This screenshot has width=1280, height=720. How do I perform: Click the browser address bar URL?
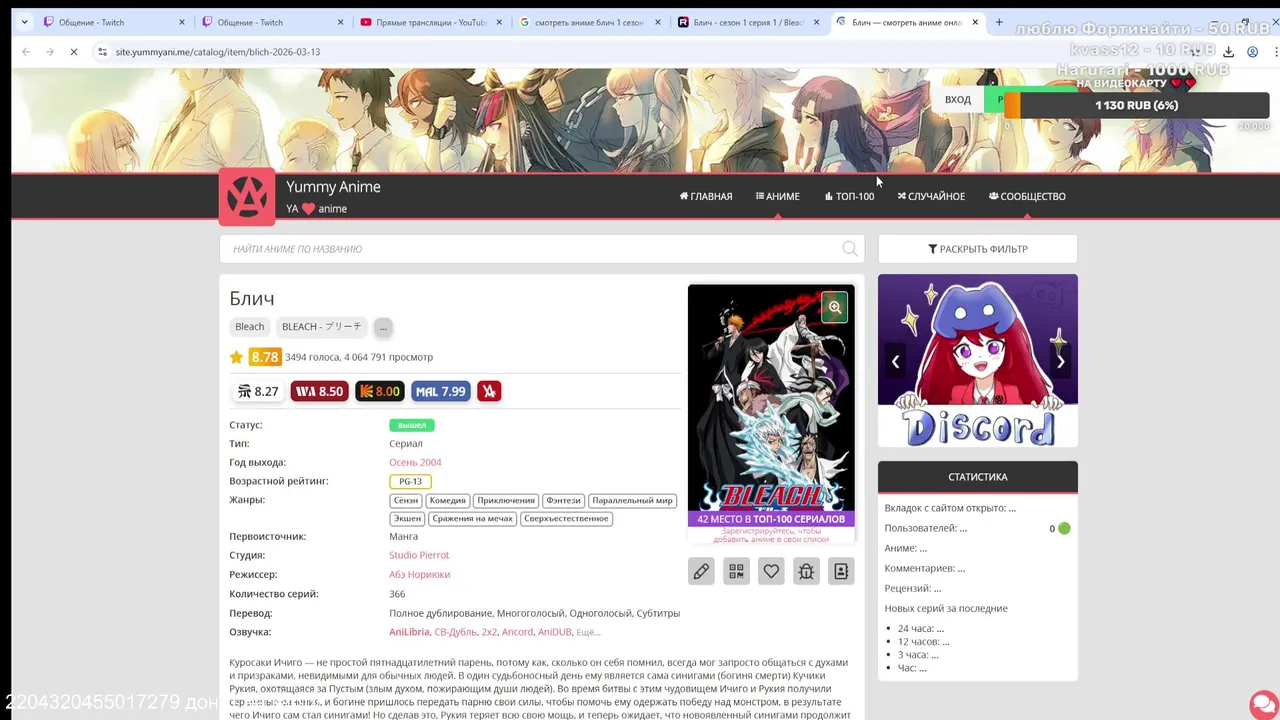[x=218, y=52]
